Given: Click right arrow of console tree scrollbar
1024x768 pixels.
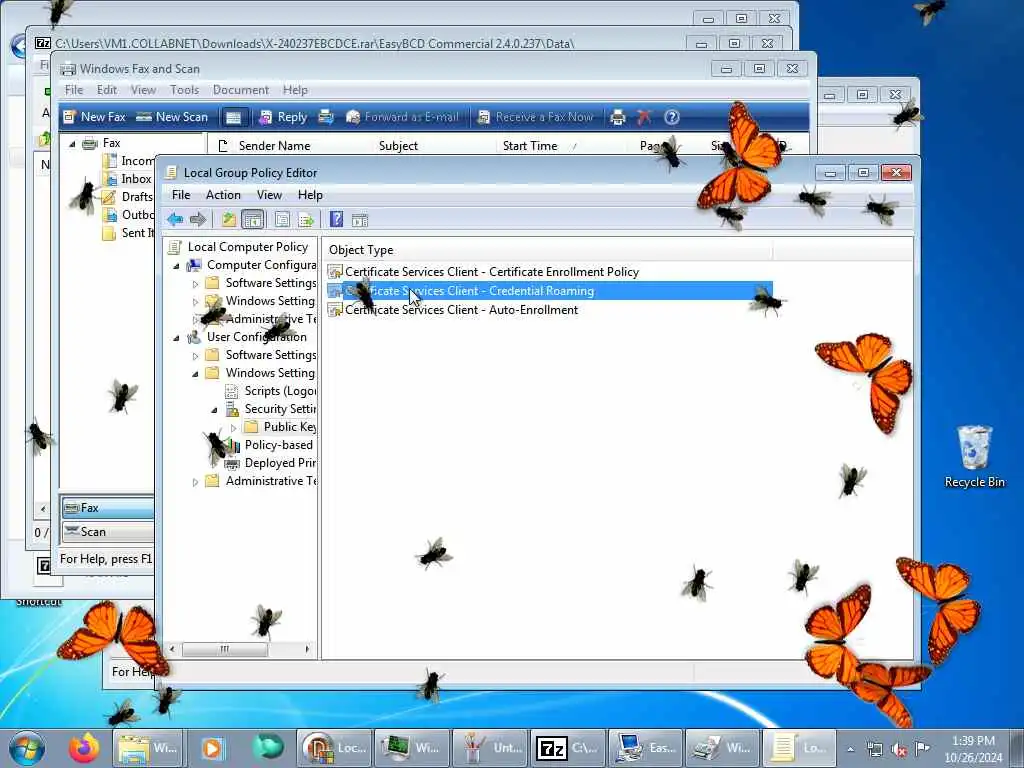Looking at the screenshot, I should click(307, 649).
